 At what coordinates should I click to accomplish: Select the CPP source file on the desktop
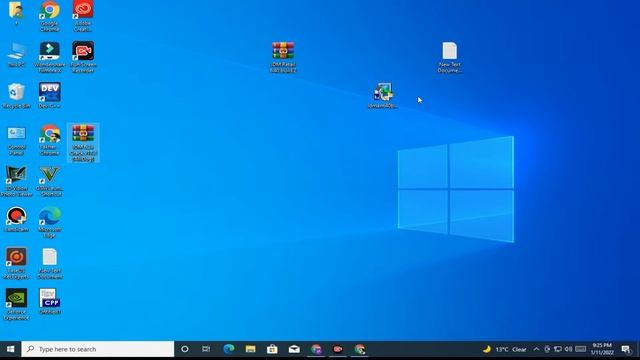pyautogui.click(x=50, y=302)
